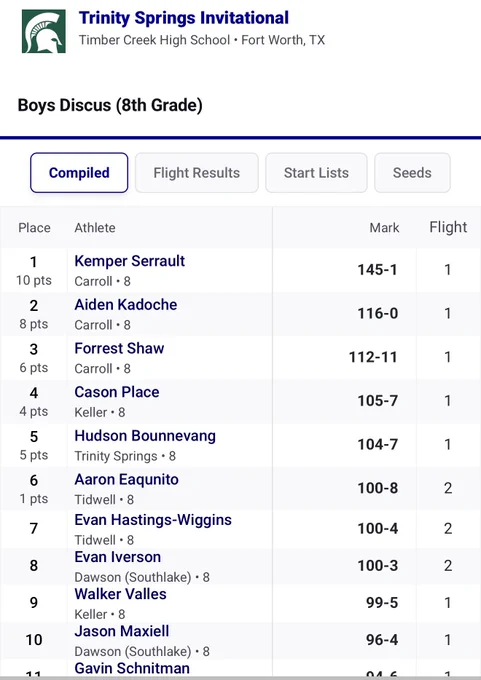
Task: View Forrest Shaw's profile
Action: [x=119, y=348]
